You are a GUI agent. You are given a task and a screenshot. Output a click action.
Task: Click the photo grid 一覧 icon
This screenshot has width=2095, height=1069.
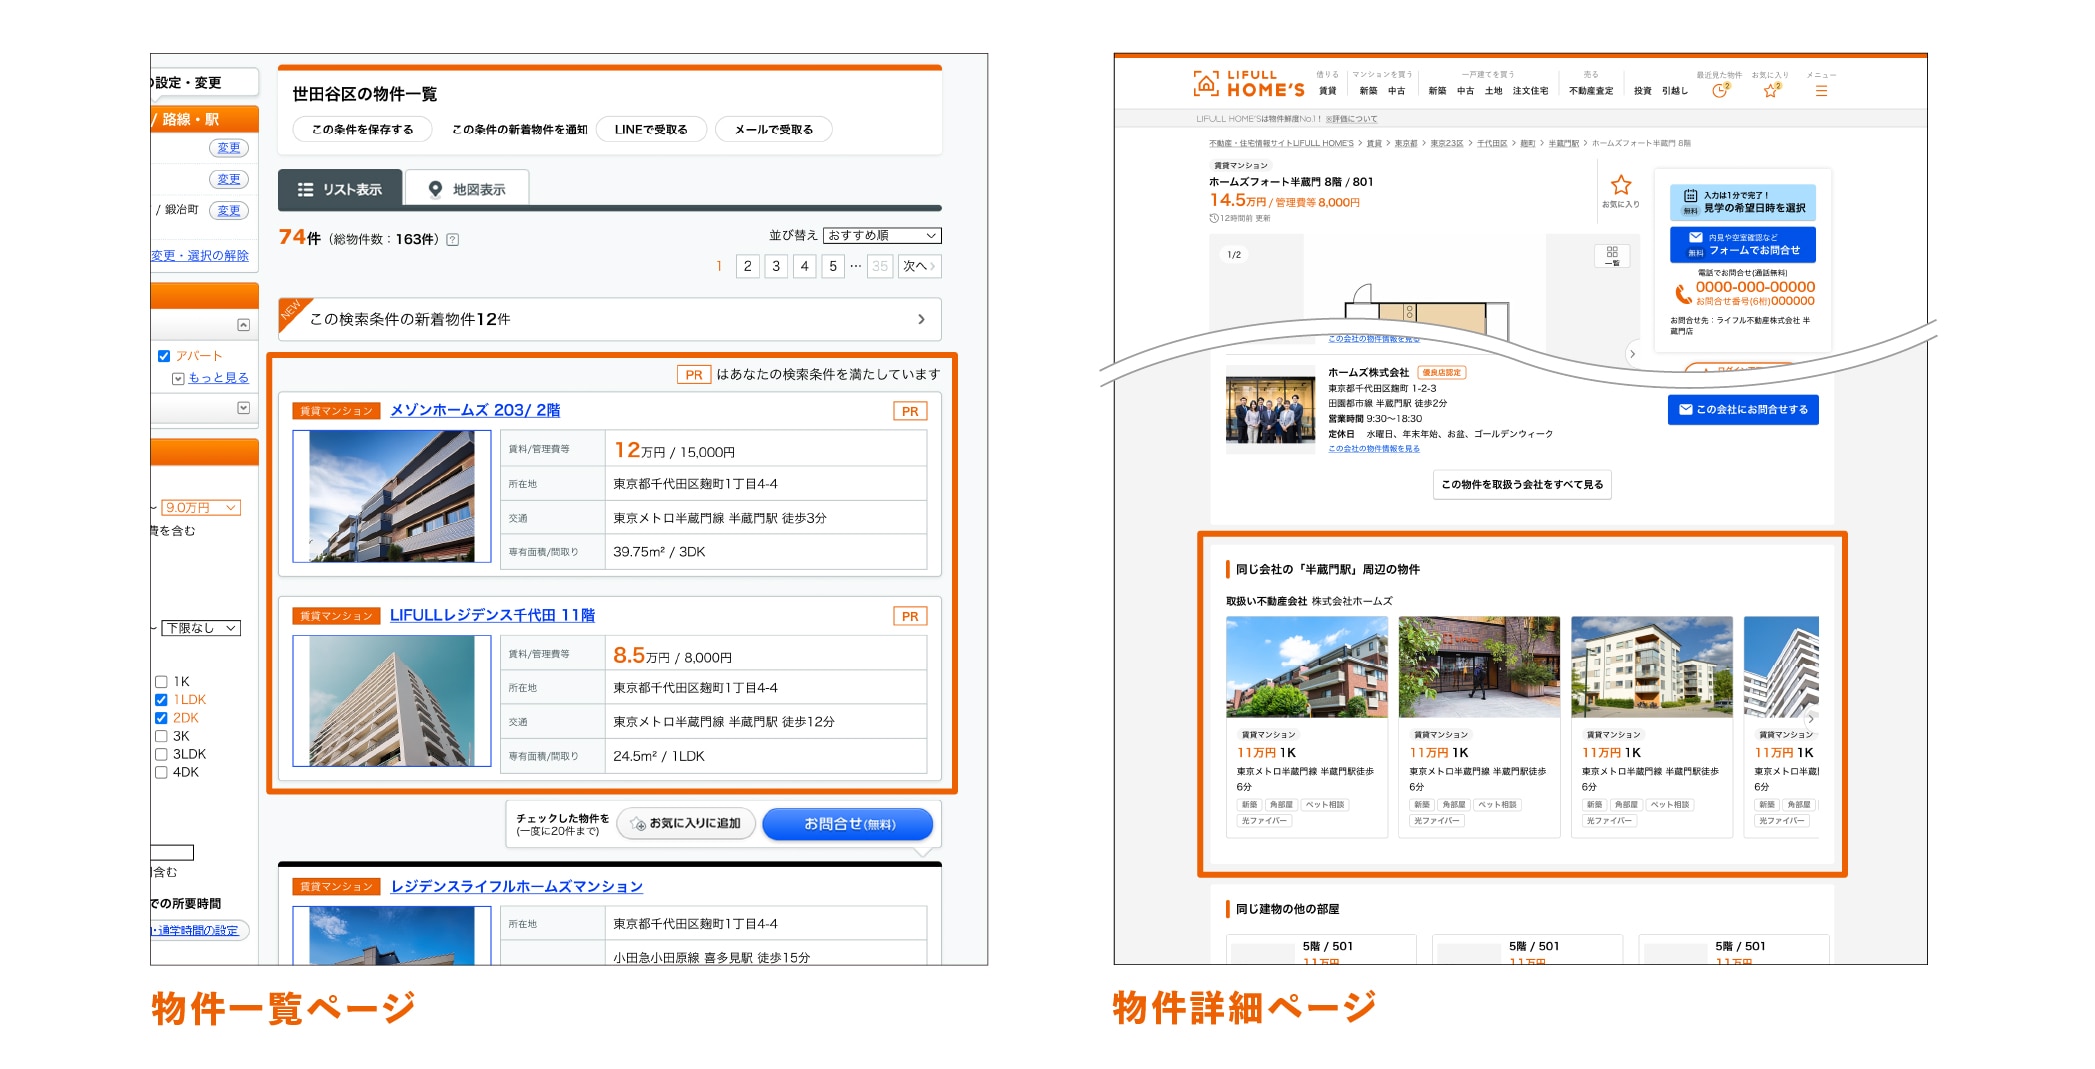point(1612,255)
